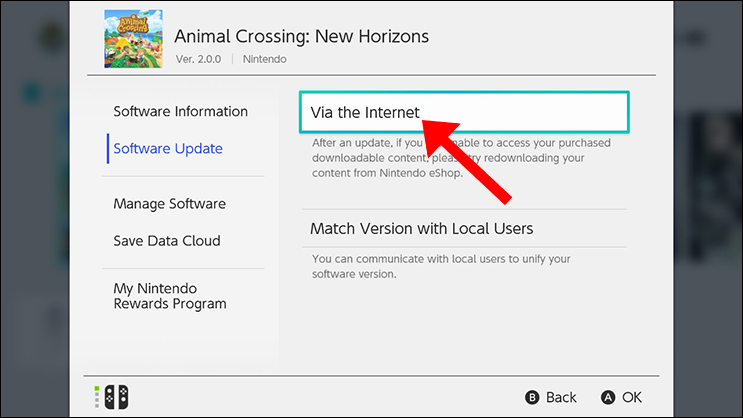743x418 pixels.
Task: Click the local users software version description
Action: (x=441, y=266)
